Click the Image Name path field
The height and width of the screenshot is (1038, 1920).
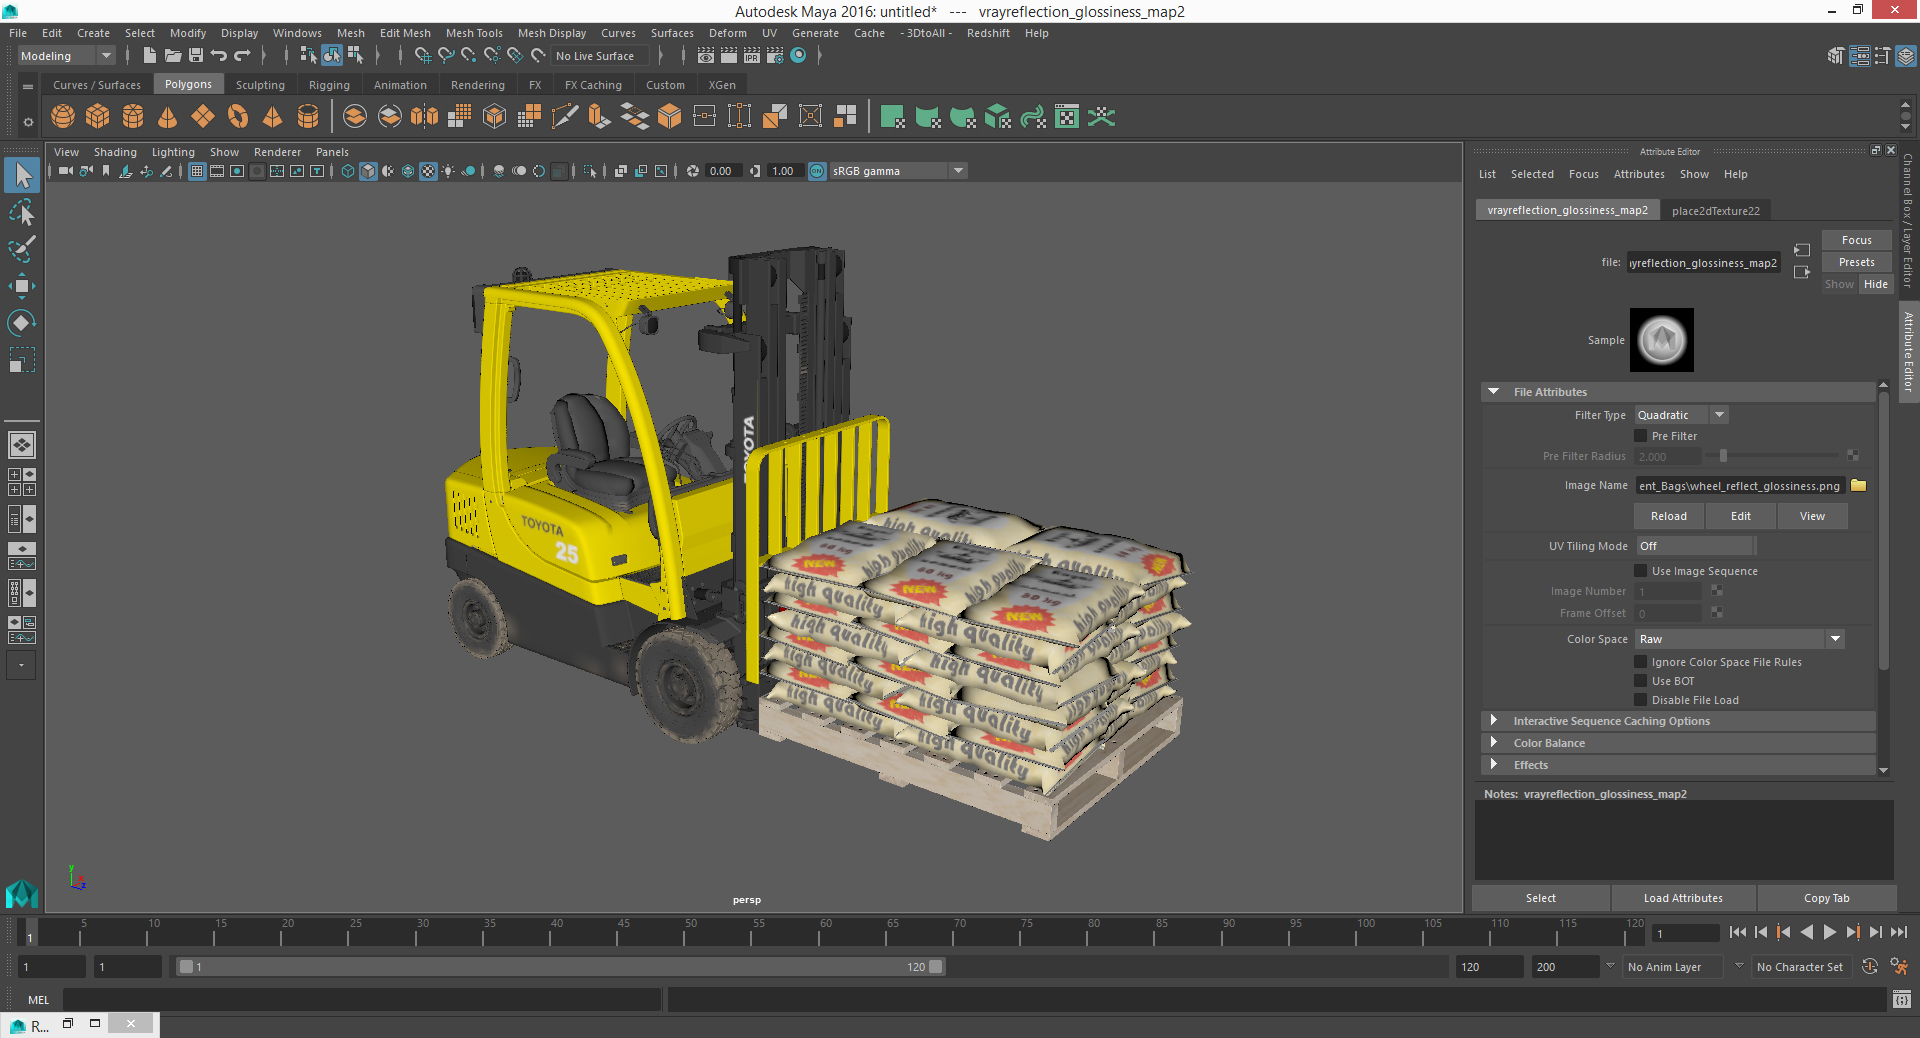[1740, 486]
